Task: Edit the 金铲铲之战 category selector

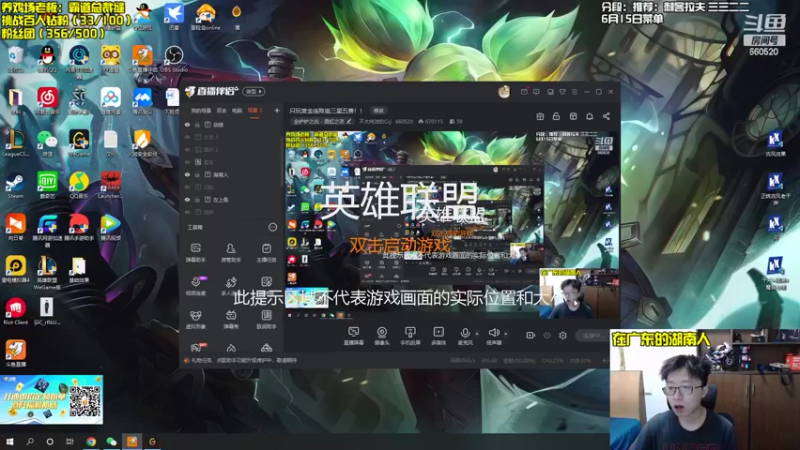Action: (x=322, y=121)
